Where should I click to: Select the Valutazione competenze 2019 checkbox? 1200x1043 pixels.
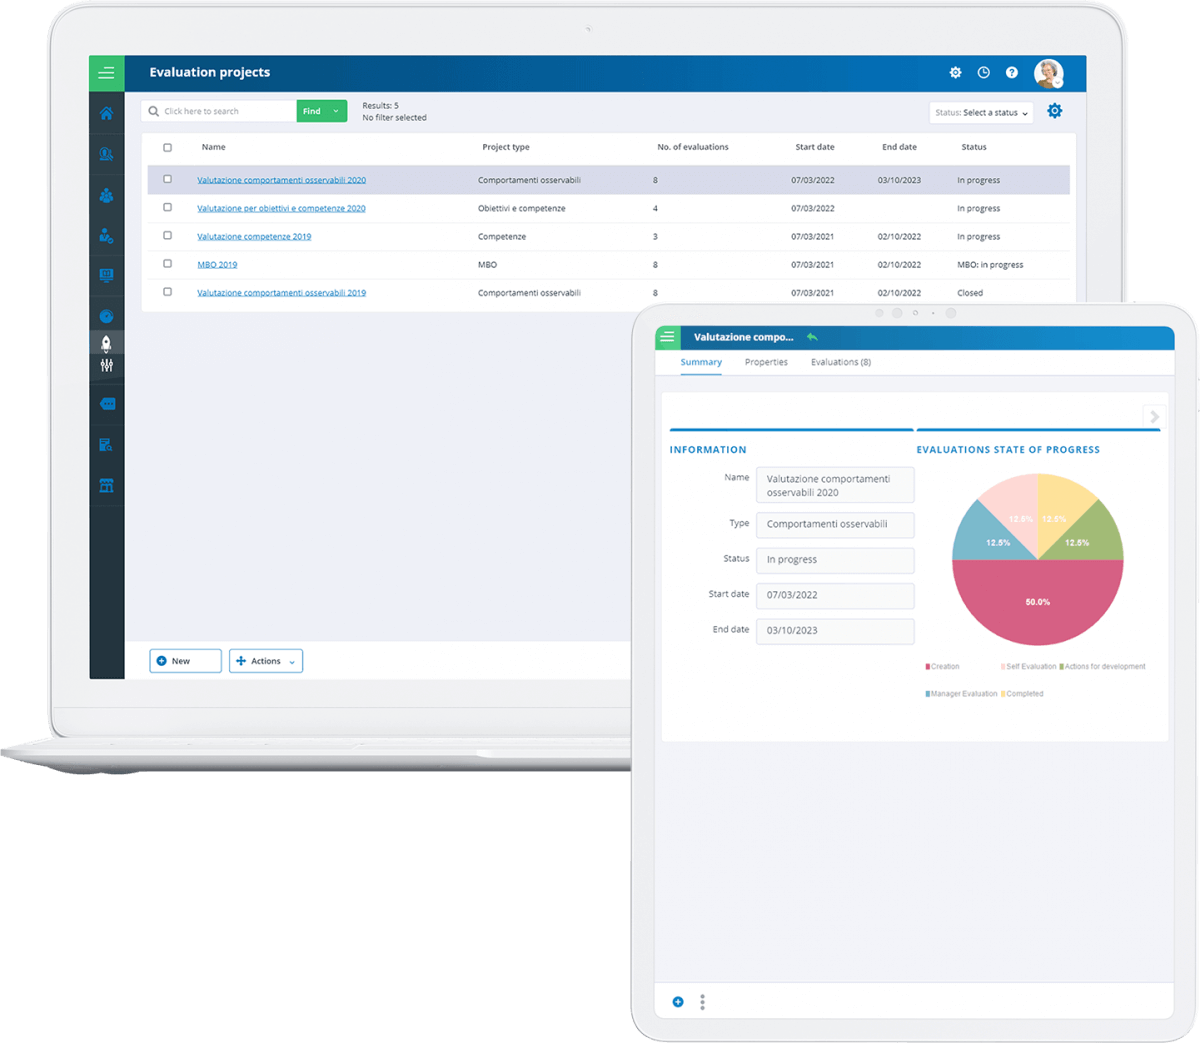pyautogui.click(x=167, y=236)
